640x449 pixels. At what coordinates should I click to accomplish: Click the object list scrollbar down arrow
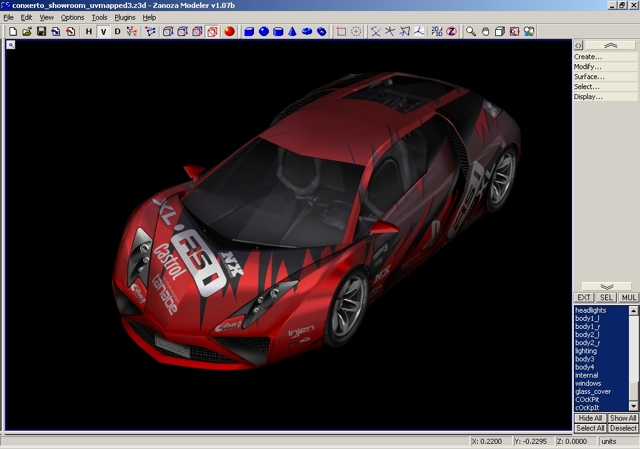634,408
